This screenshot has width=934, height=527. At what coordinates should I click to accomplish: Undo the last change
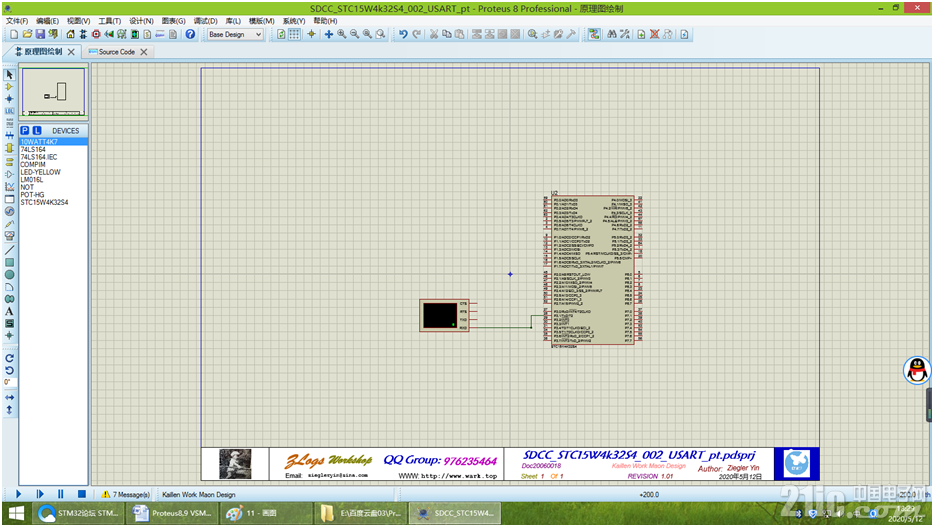tap(403, 35)
